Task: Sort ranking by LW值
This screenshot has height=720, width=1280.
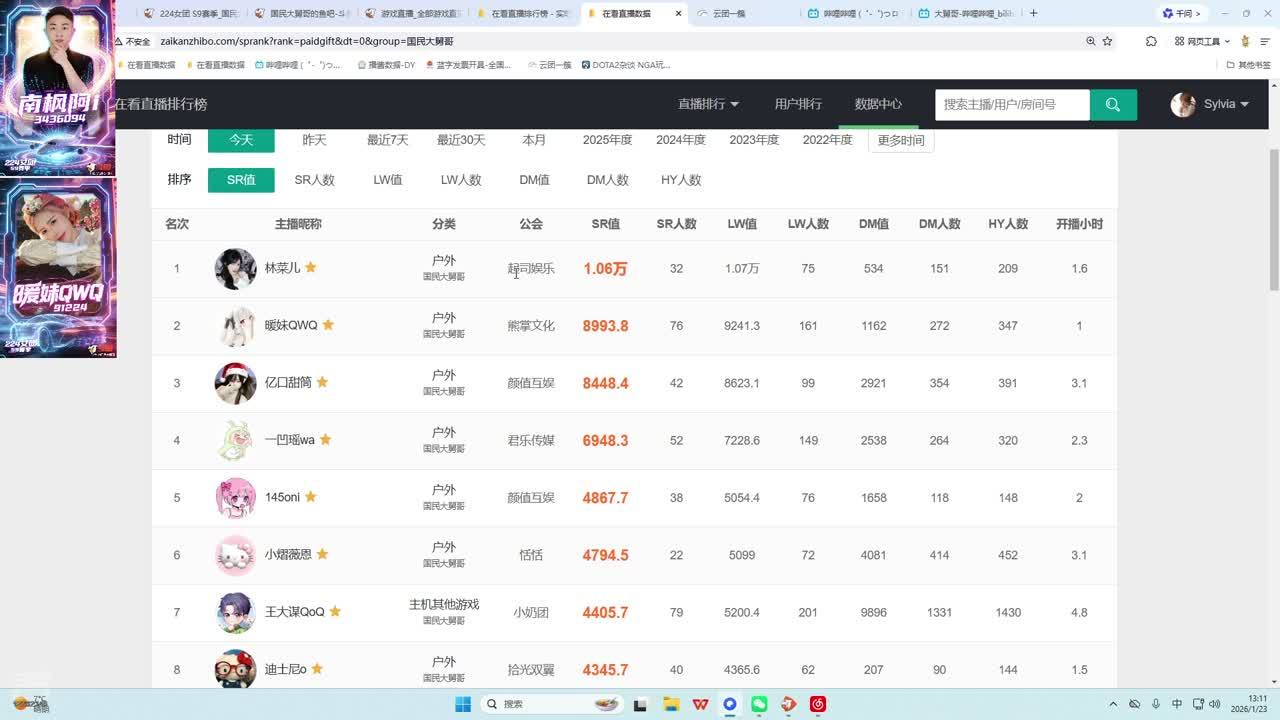Action: click(387, 180)
